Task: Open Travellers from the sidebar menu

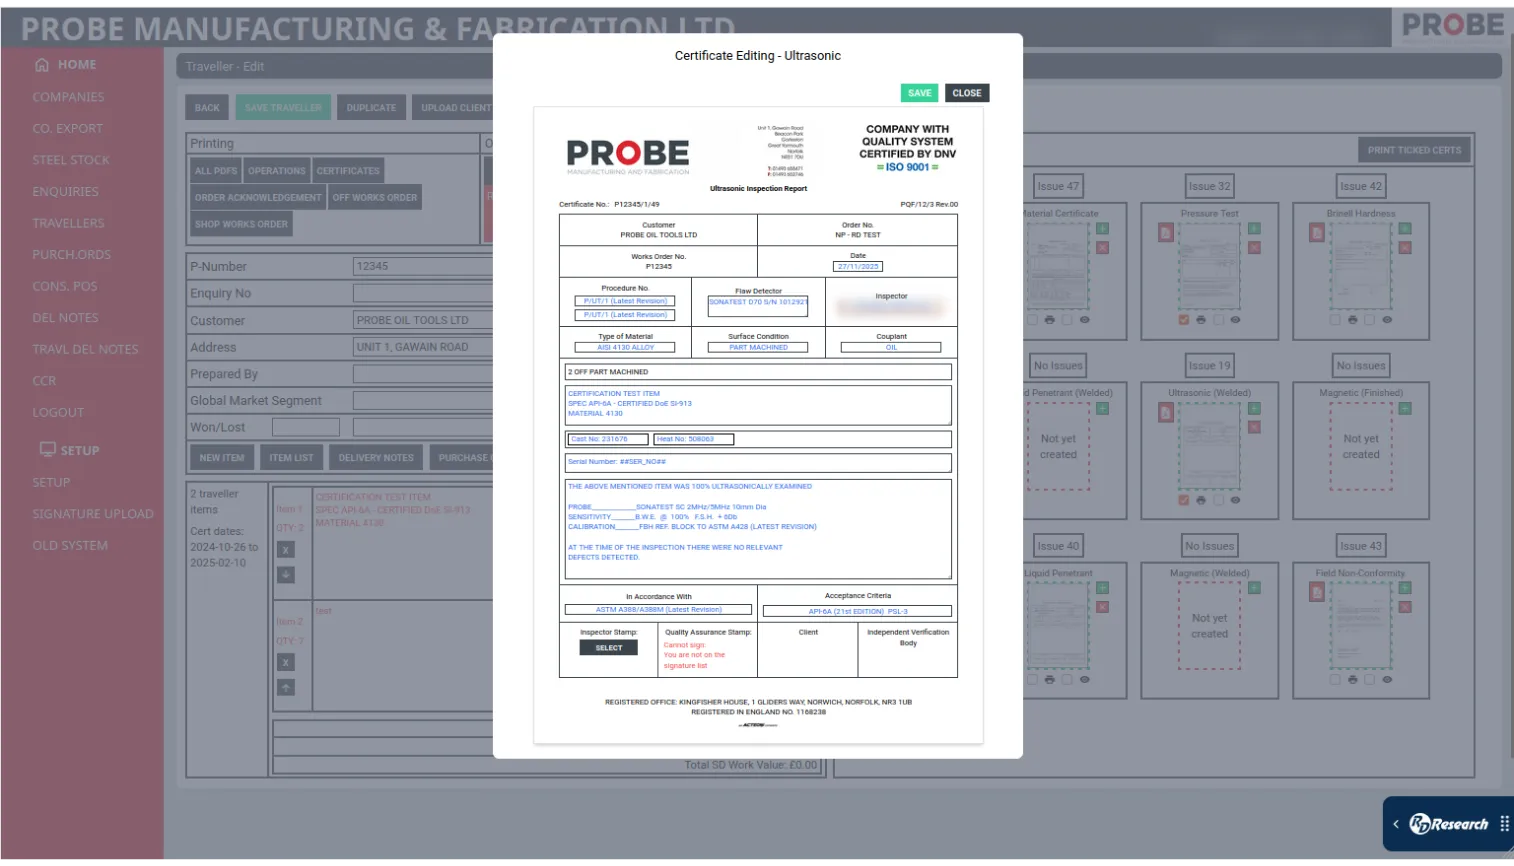Action: coord(68,223)
